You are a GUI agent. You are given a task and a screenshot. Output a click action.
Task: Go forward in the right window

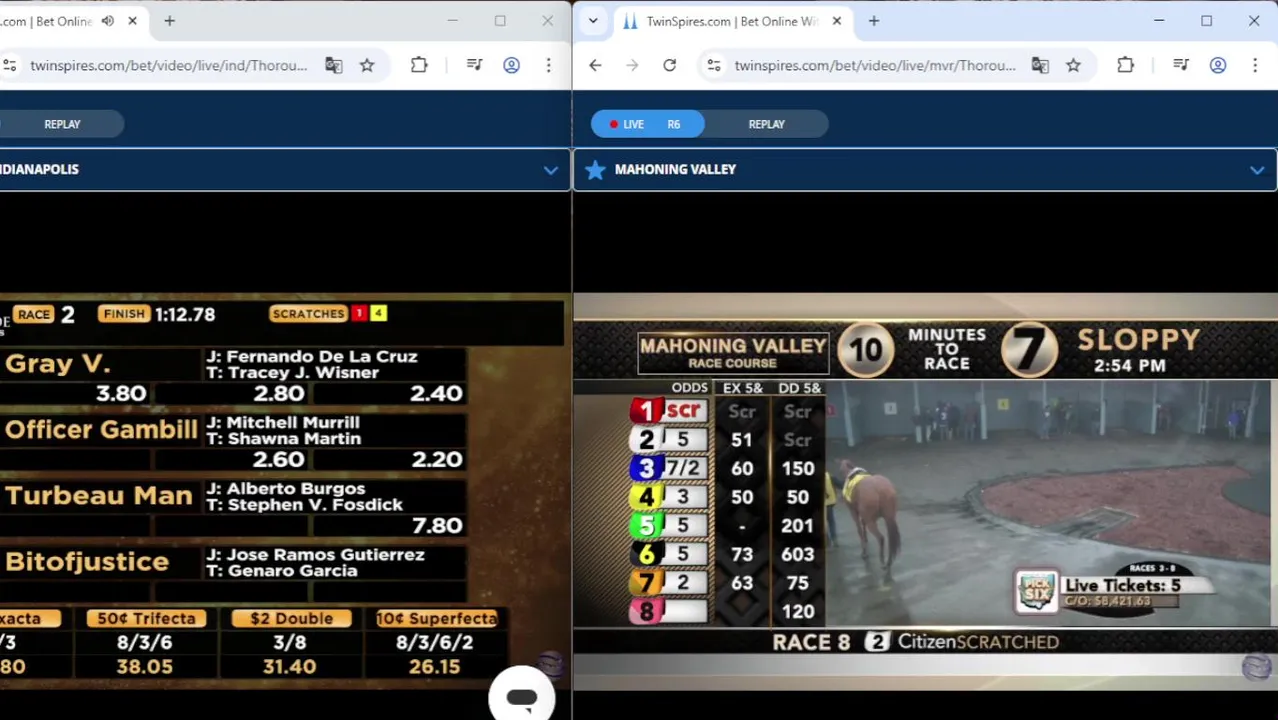click(632, 65)
